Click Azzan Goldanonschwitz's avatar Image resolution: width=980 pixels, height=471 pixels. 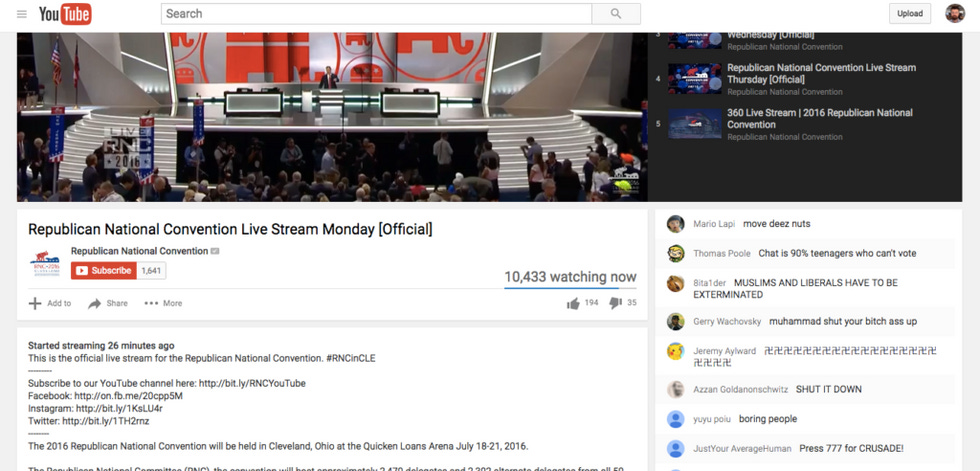pos(675,389)
